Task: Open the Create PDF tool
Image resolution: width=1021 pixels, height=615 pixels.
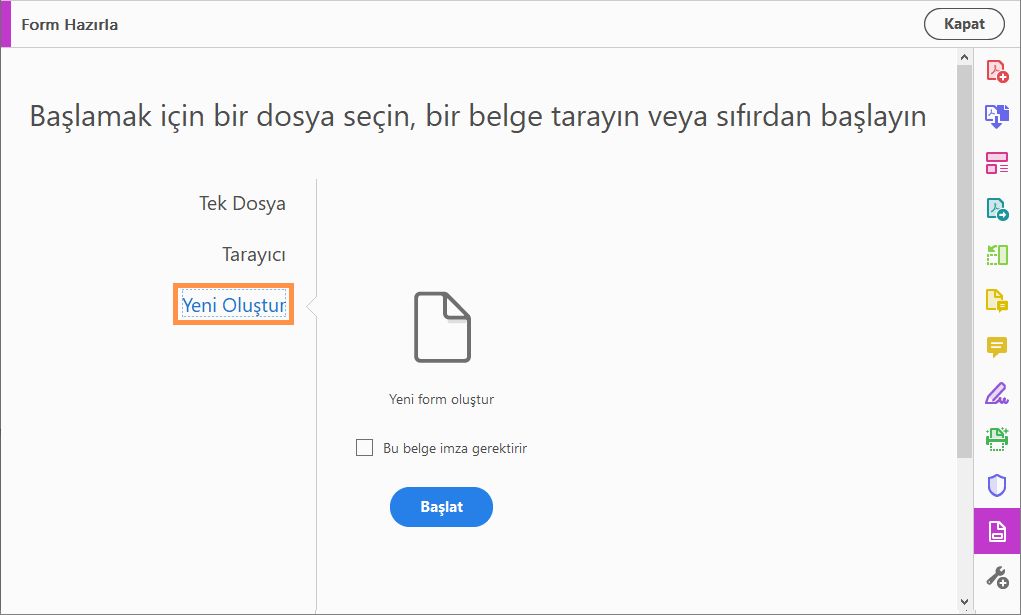Action: pyautogui.click(x=996, y=71)
